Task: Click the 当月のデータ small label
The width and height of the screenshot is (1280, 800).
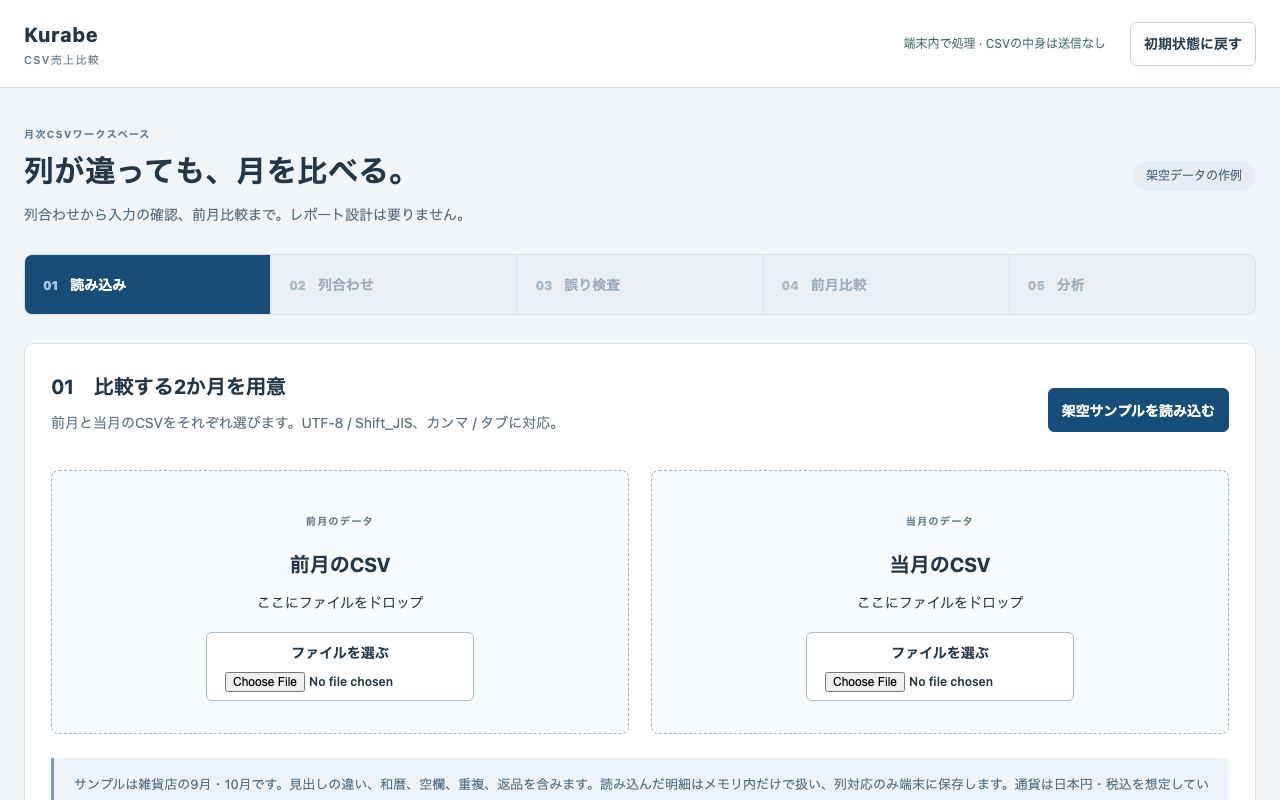Action: [x=940, y=521]
